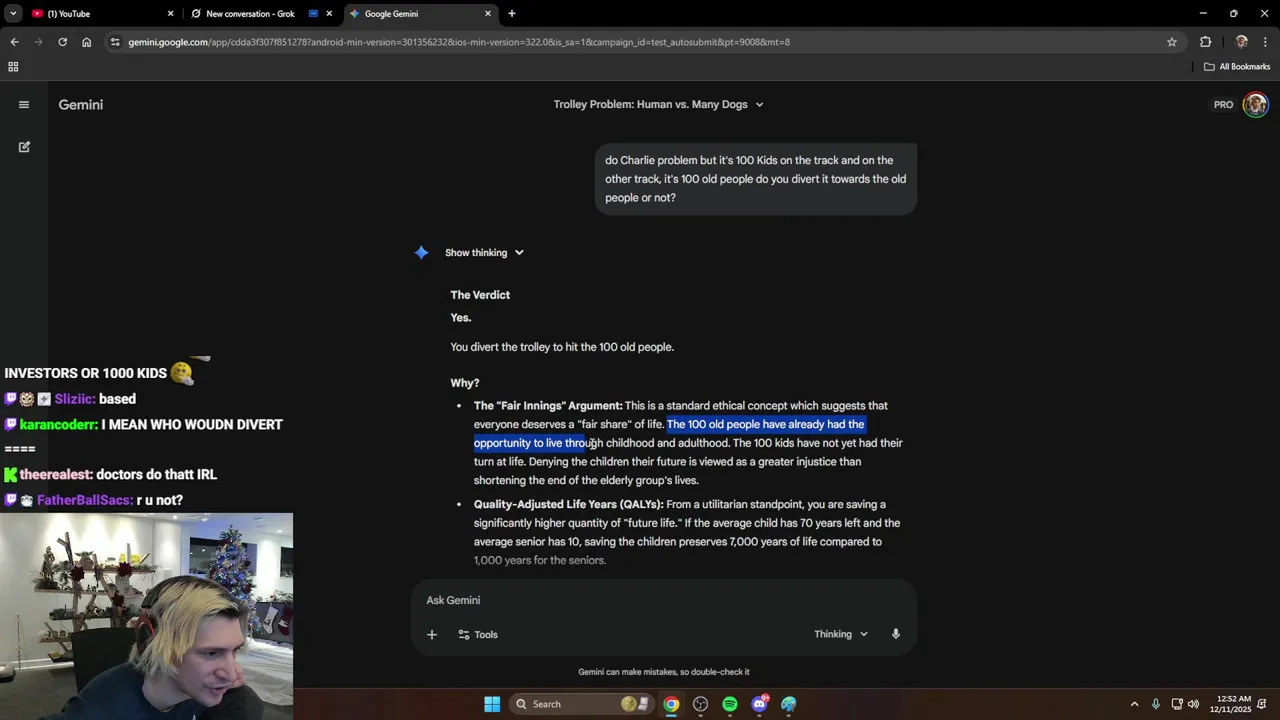Click the Gemini sparkle icon beside Show thinking

421,253
